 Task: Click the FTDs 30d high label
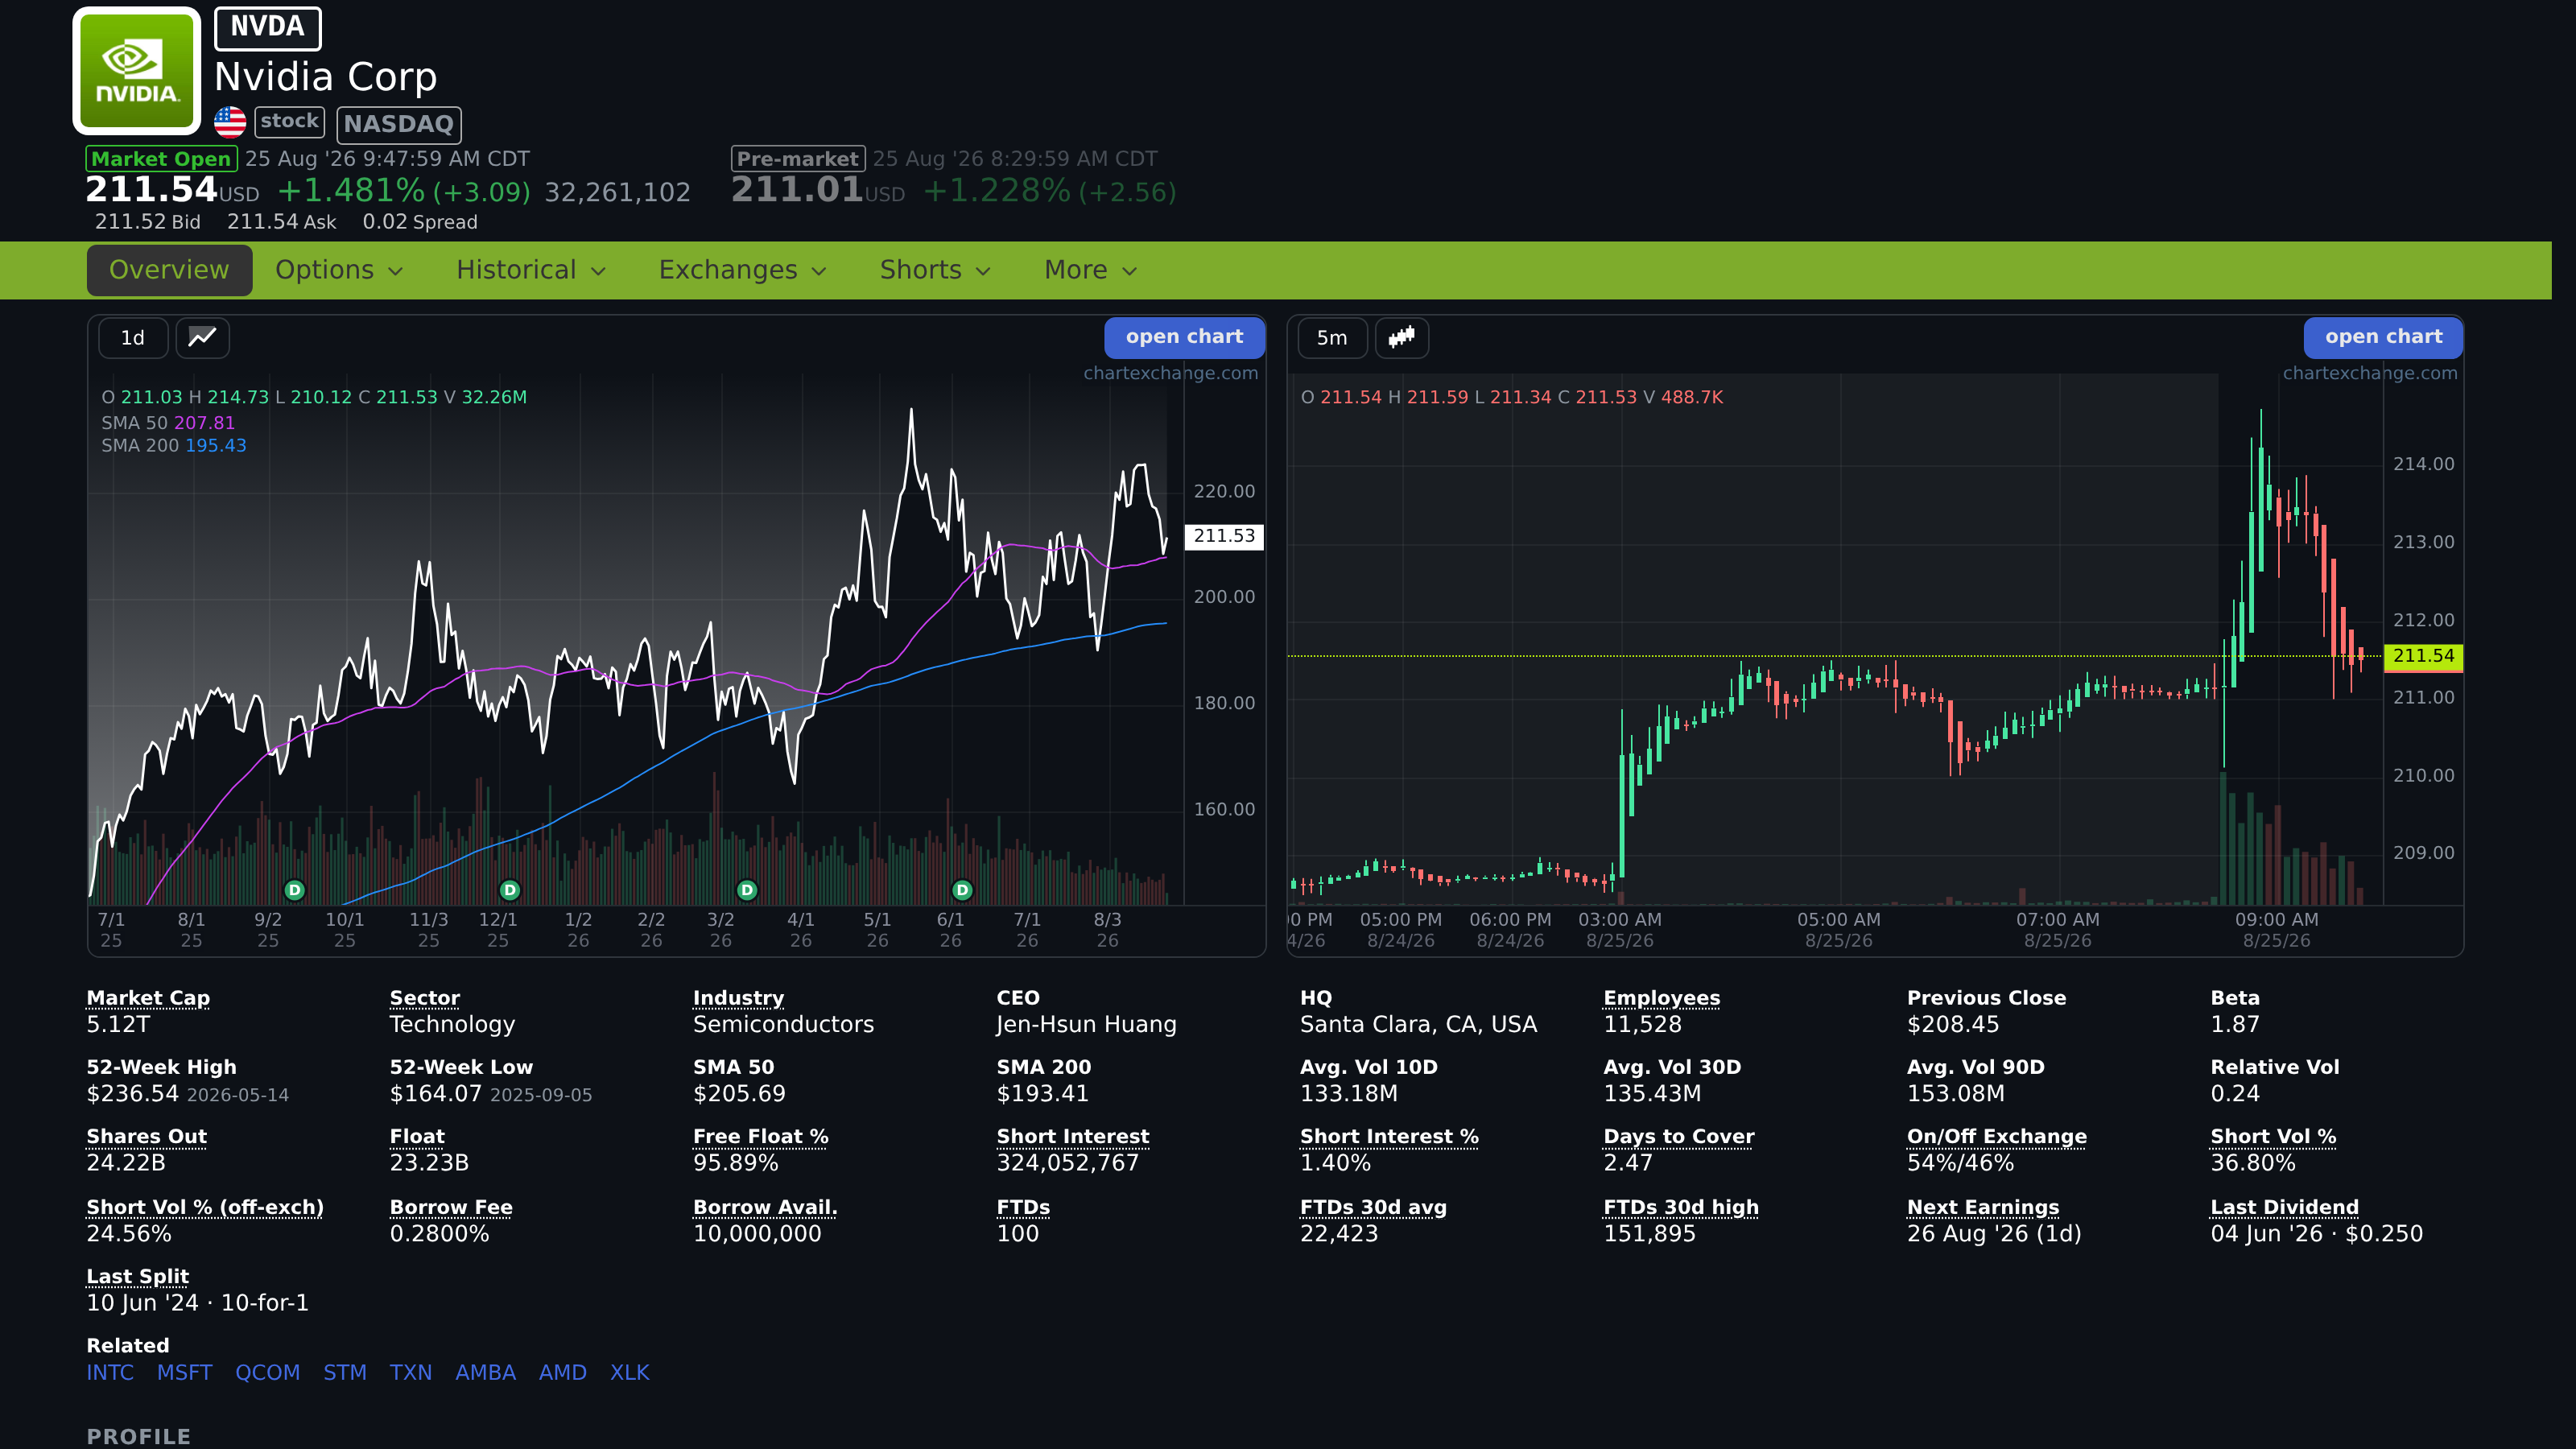1681,1207
